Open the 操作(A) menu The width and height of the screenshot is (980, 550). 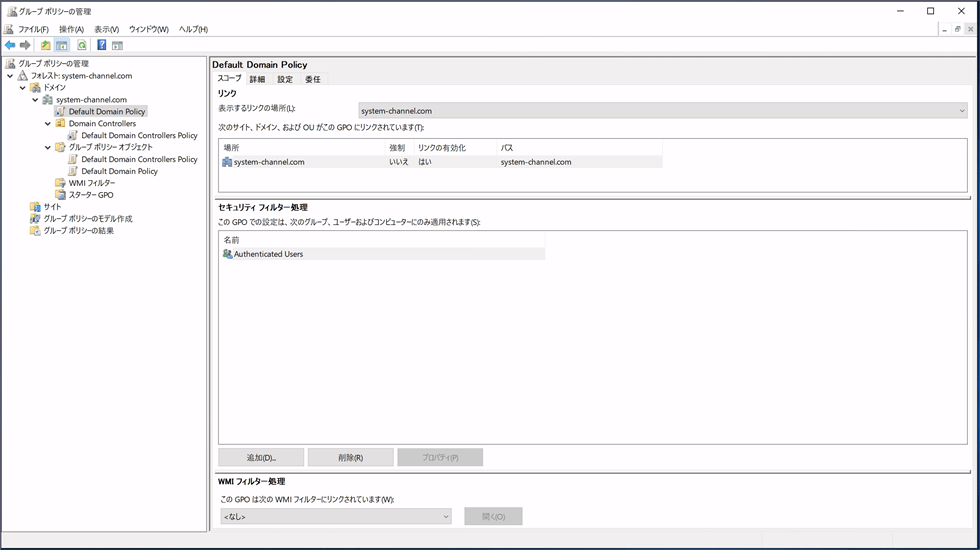pos(71,29)
